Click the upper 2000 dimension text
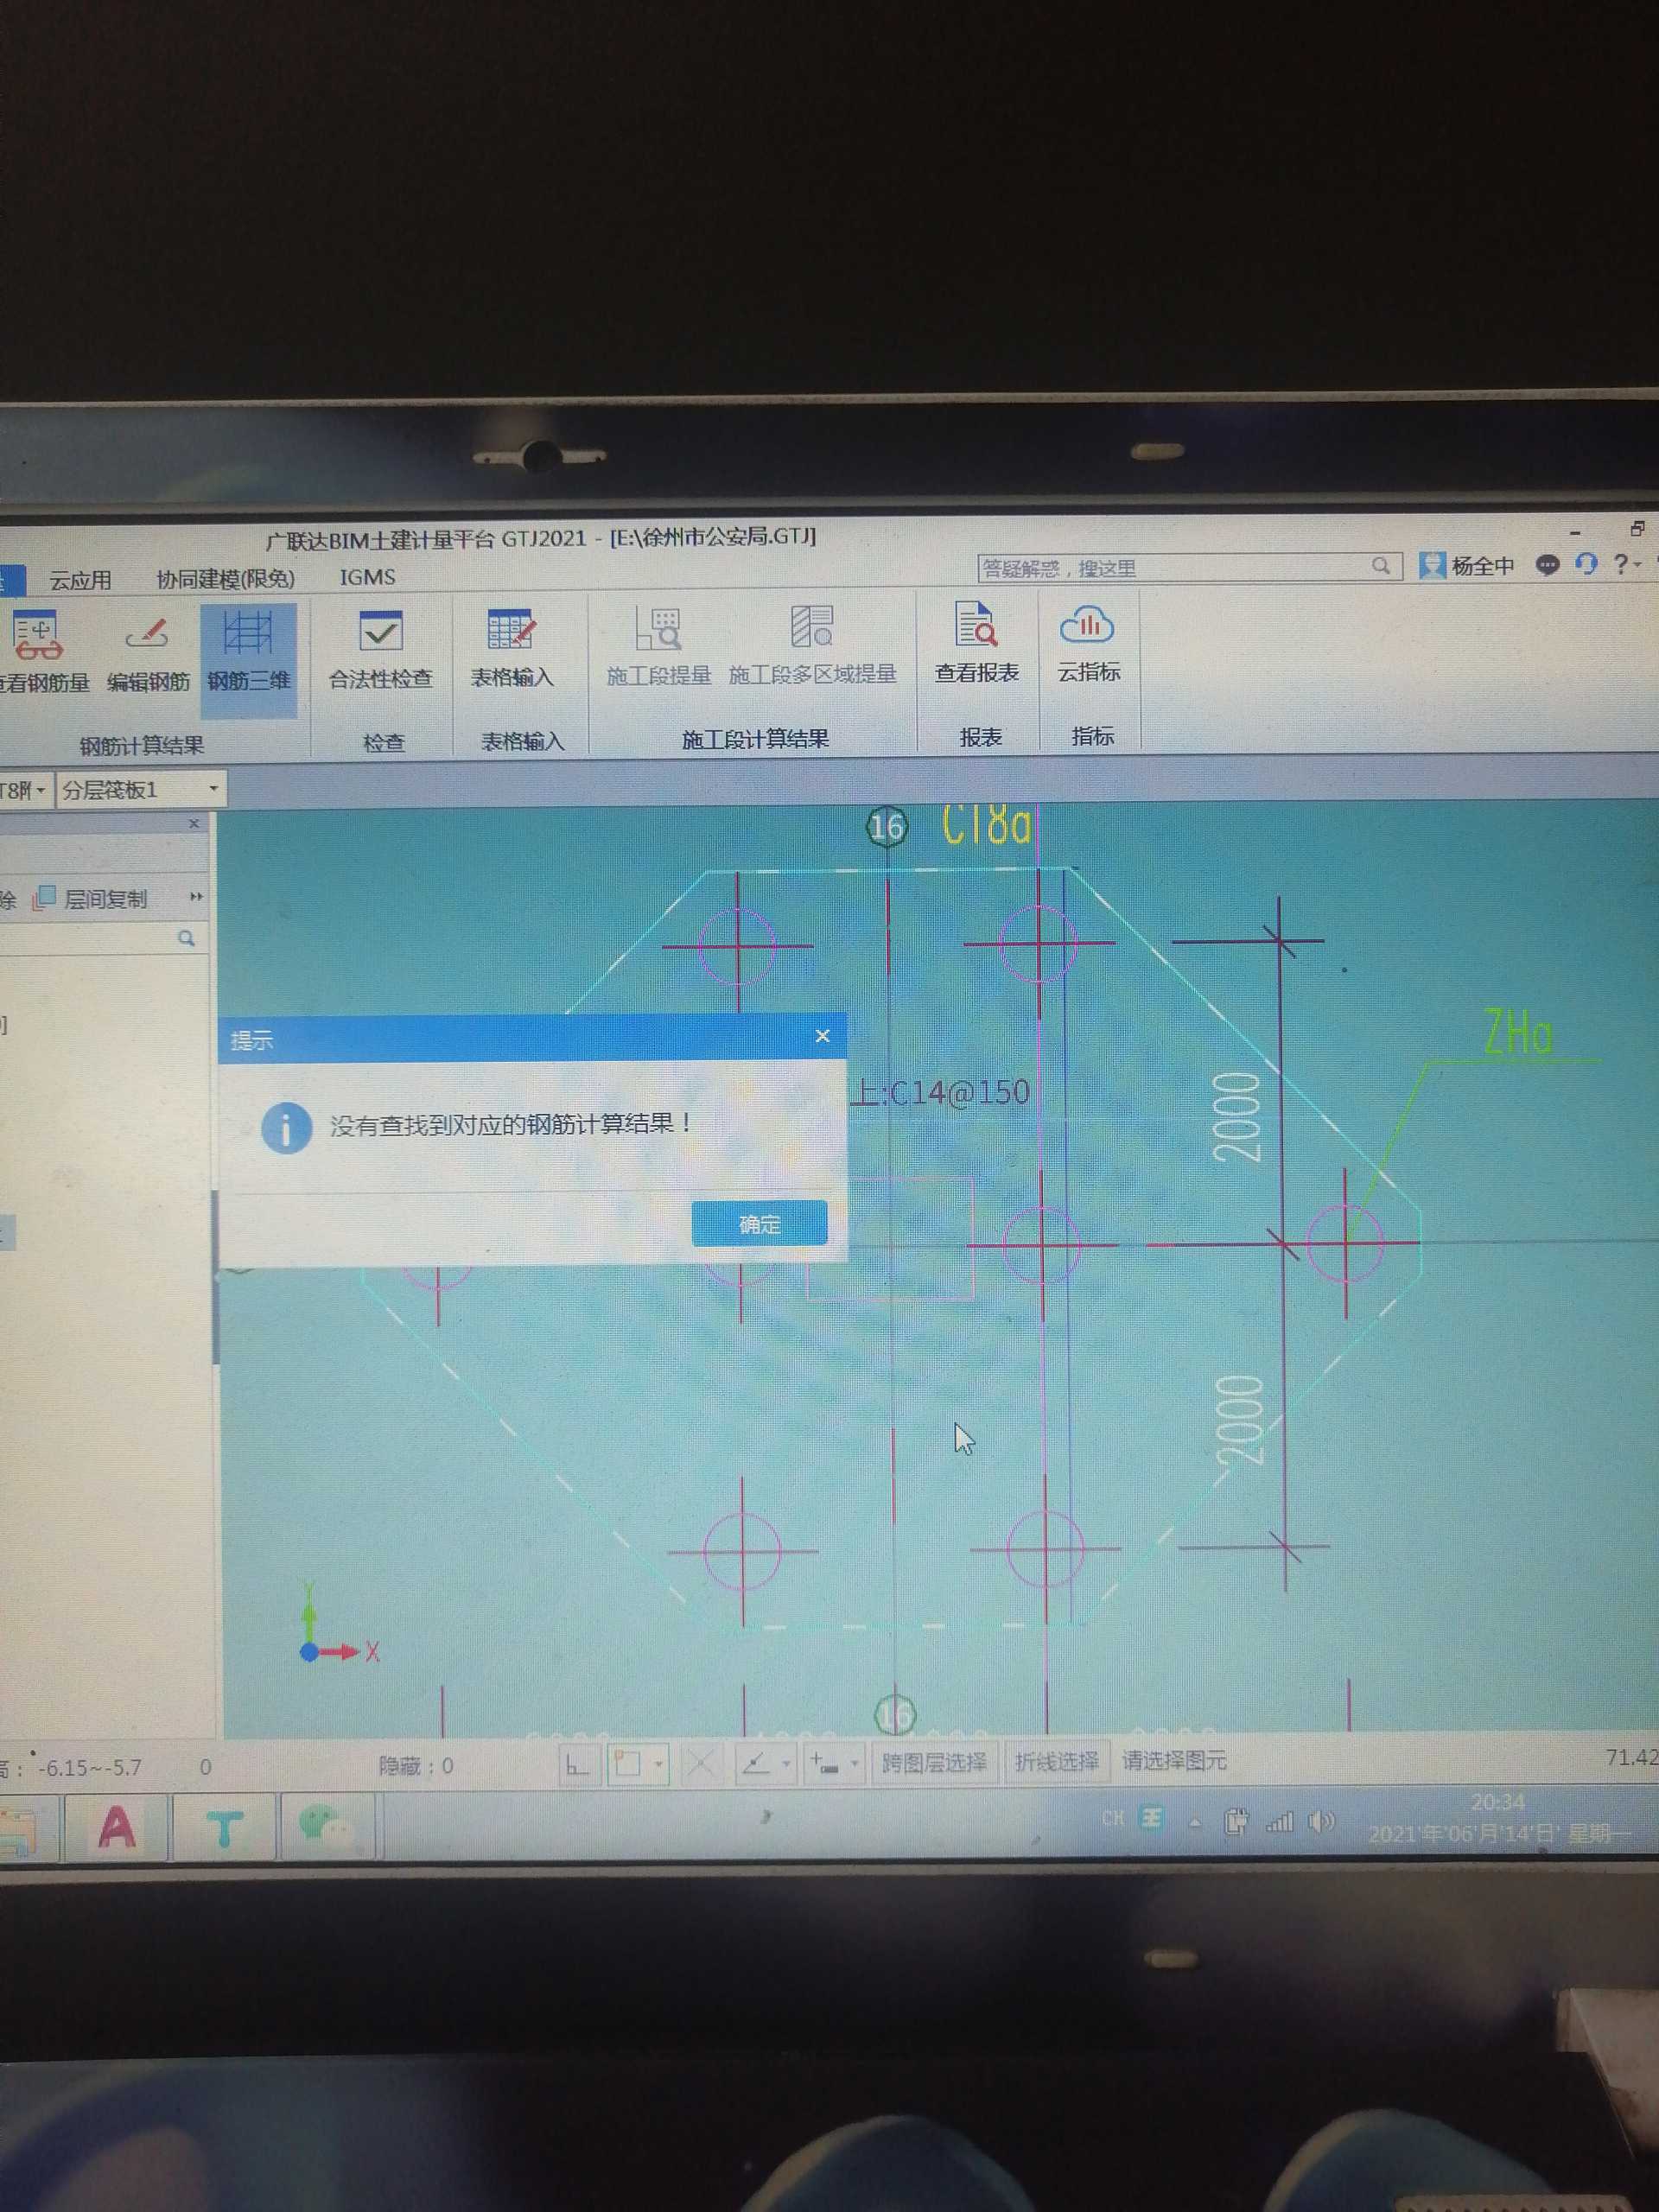The image size is (1659, 2212). [1236, 1117]
